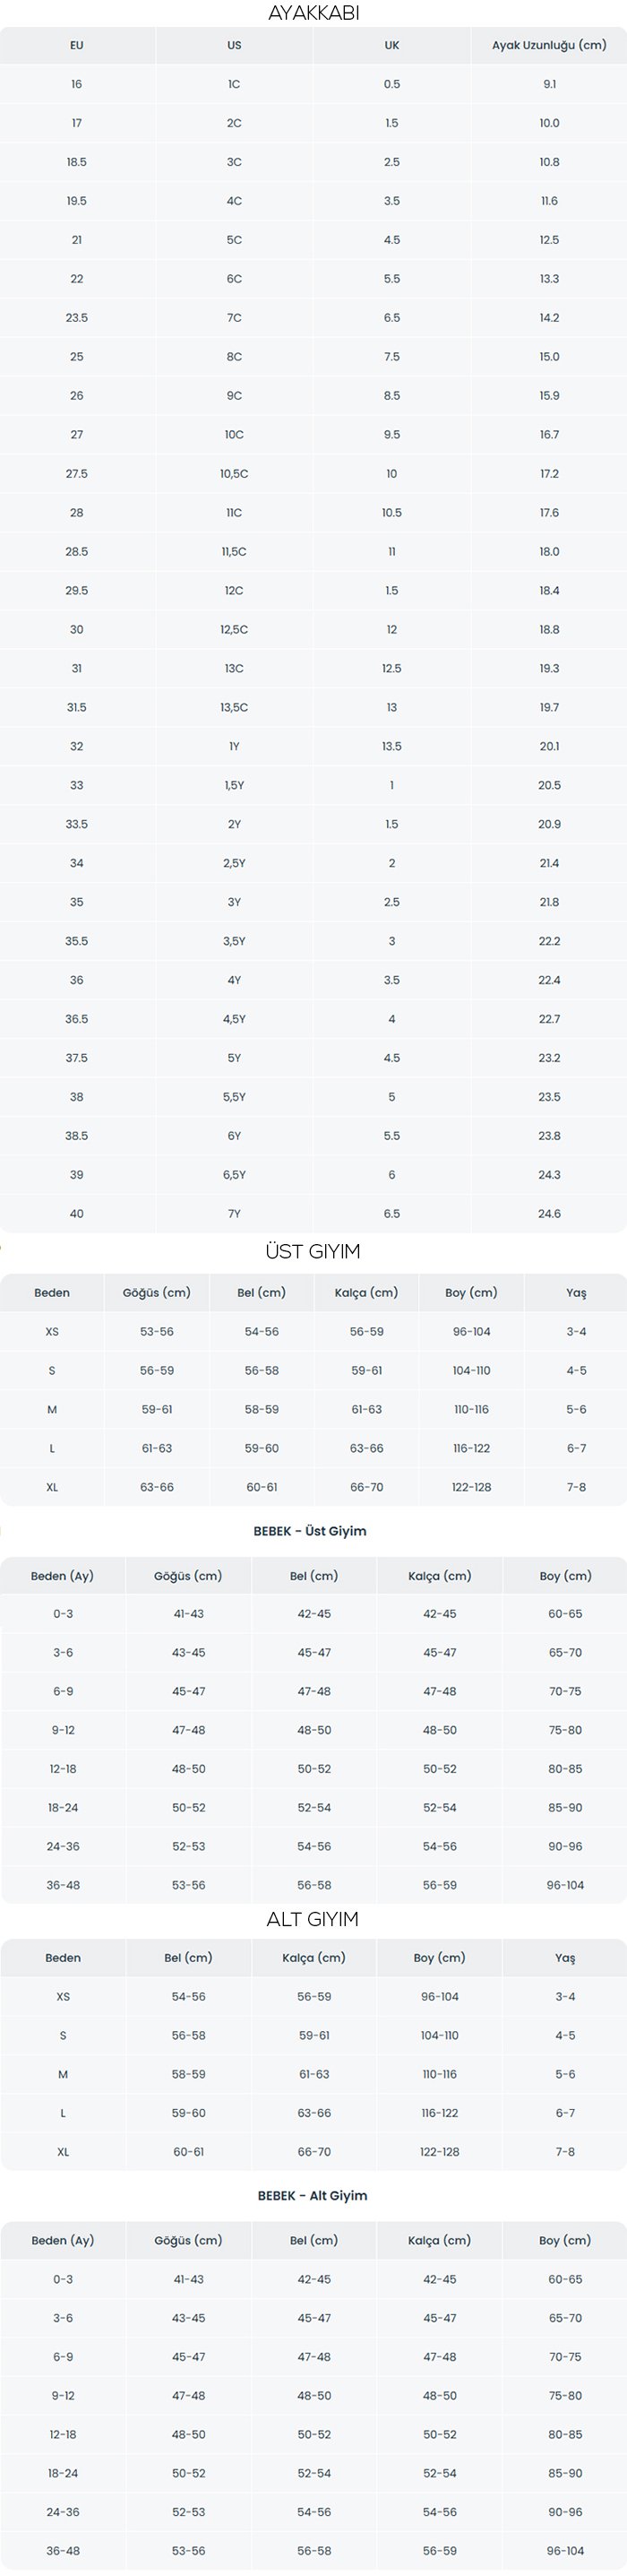Screen dimensions: 627x2576
Task: Select 36-48 month row in BEBEK - Alt Giyim
Action: 313,2551
